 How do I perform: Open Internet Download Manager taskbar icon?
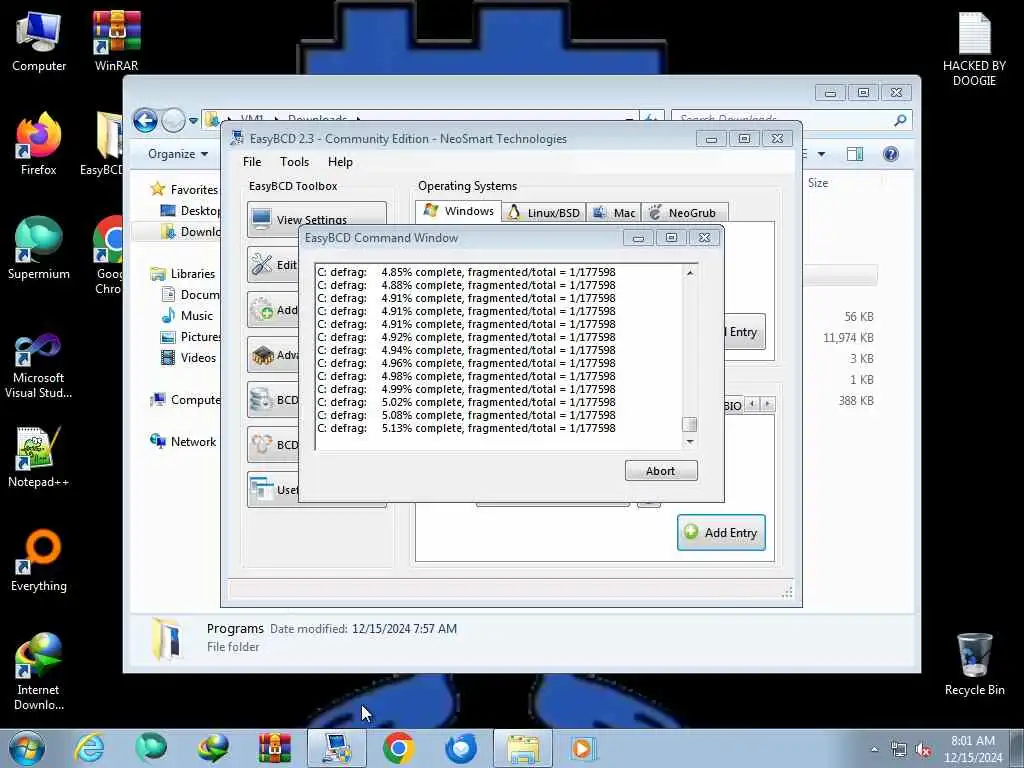pyautogui.click(x=213, y=748)
